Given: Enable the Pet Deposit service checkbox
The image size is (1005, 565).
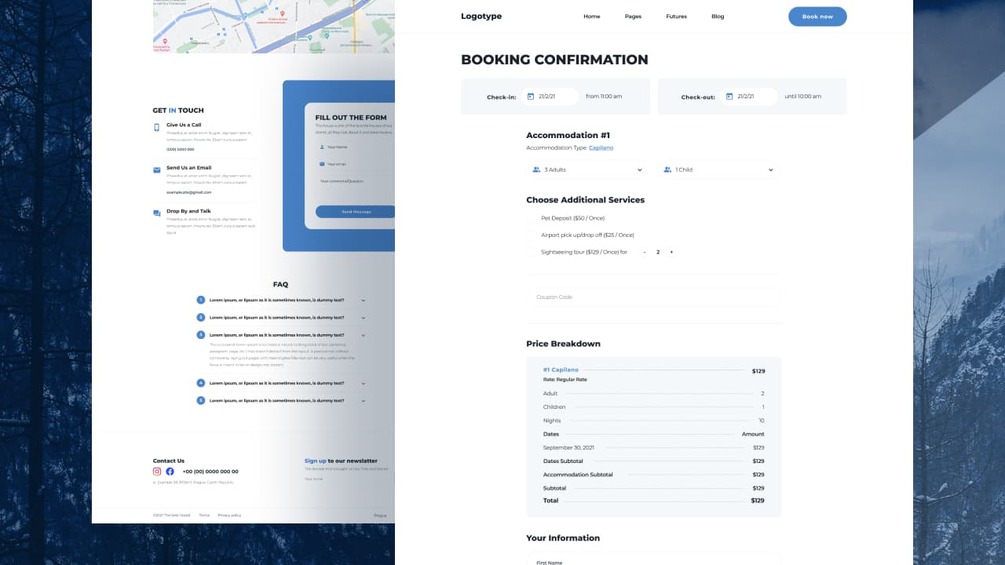Looking at the screenshot, I should (x=531, y=218).
